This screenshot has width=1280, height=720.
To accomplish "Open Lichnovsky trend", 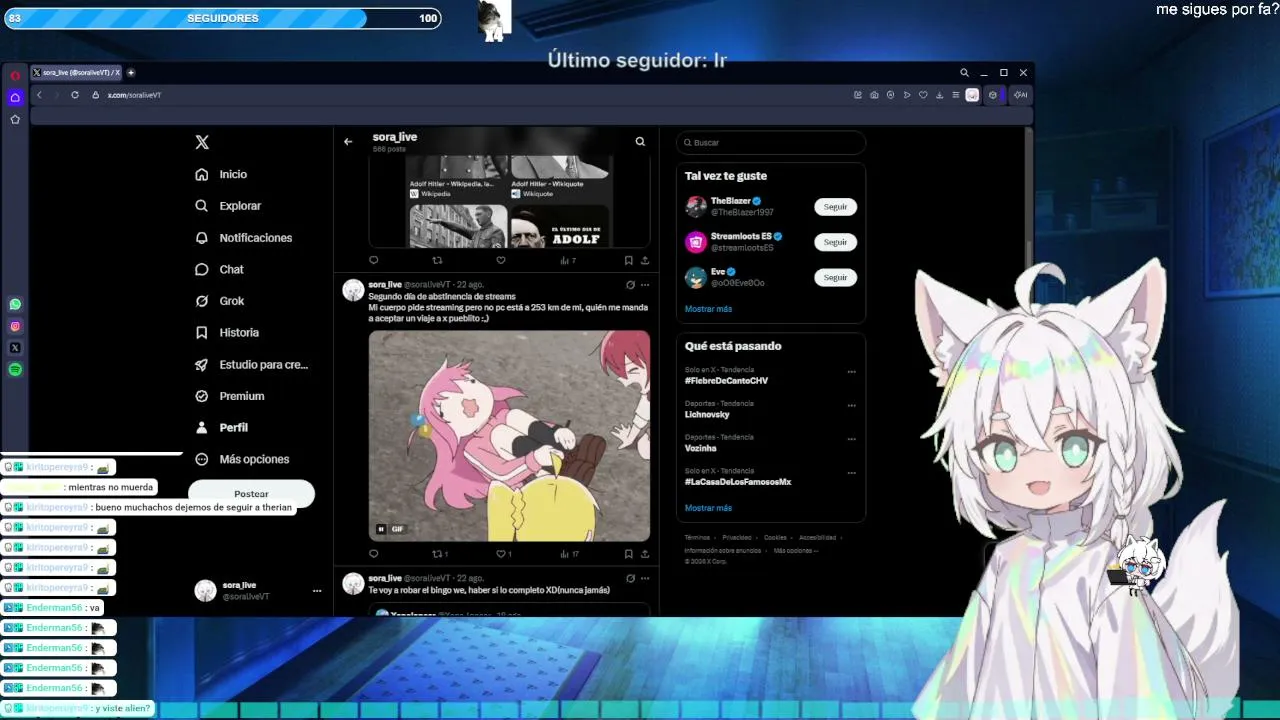I will pyautogui.click(x=707, y=414).
